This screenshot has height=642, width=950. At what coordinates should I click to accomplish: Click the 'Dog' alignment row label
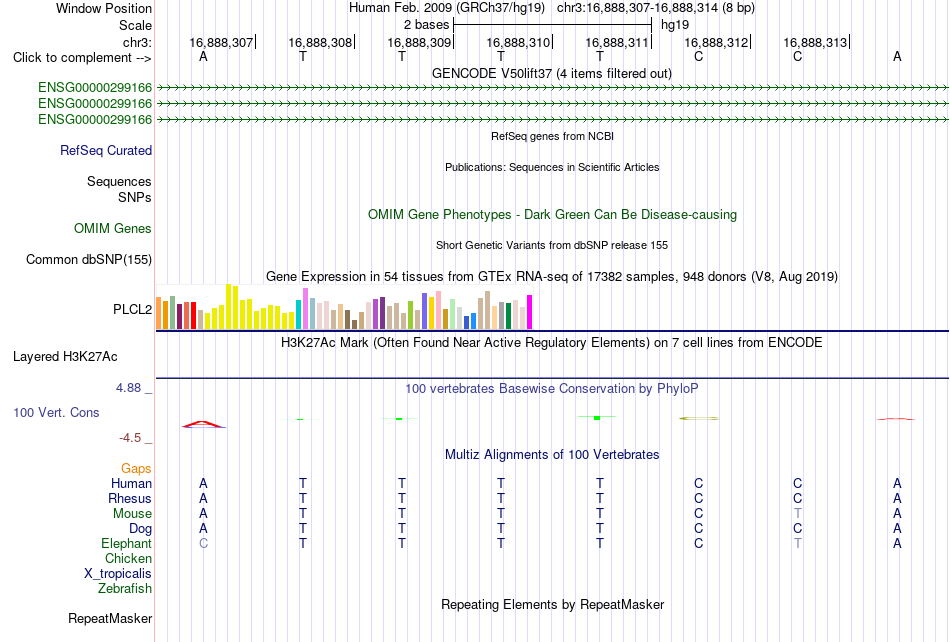point(141,529)
